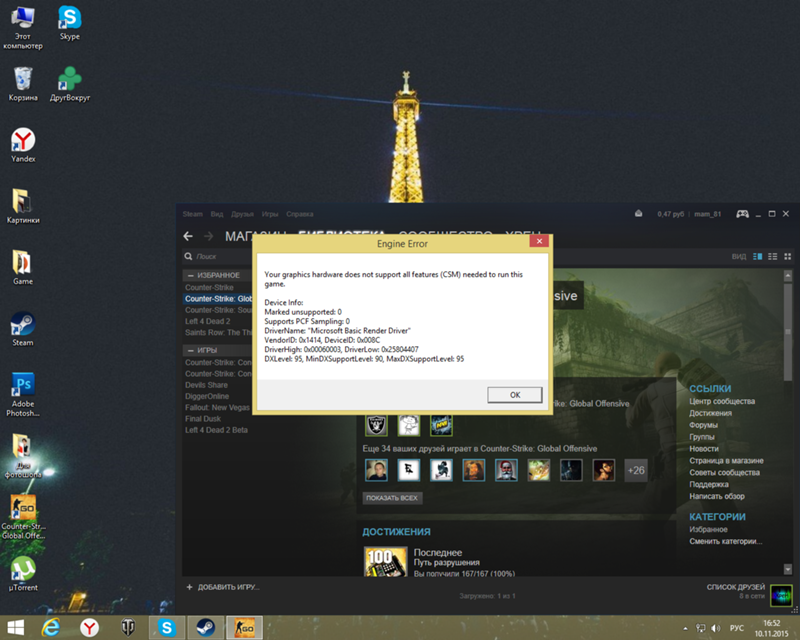Open the Друзья menu in Steam
The image size is (800, 640).
pyautogui.click(x=242, y=214)
